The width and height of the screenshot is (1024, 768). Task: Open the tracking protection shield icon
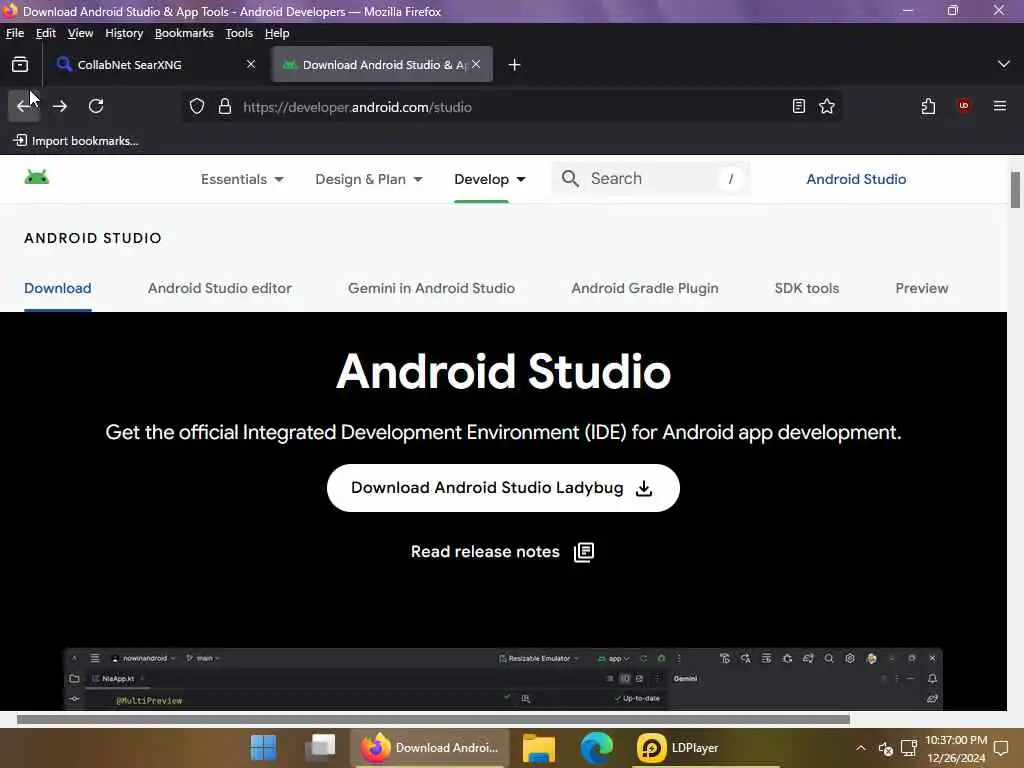[197, 106]
